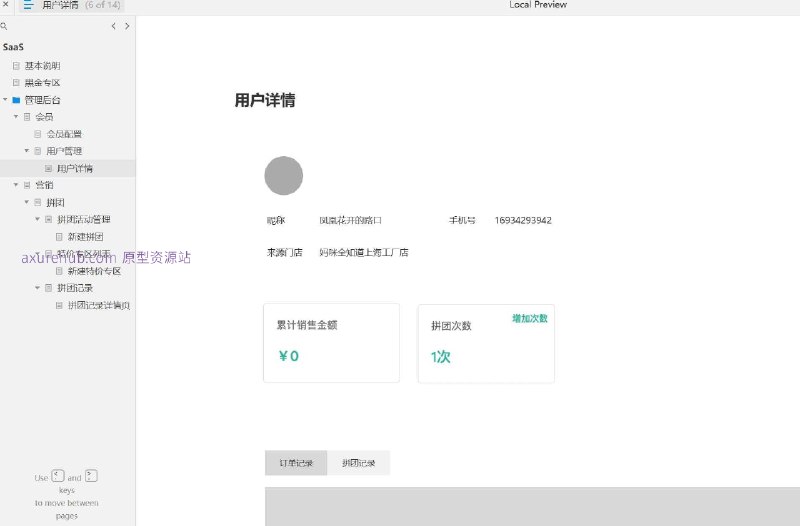800x526 pixels.
Task: Open the 拼团记录详情页 page
Action: click(x=99, y=306)
